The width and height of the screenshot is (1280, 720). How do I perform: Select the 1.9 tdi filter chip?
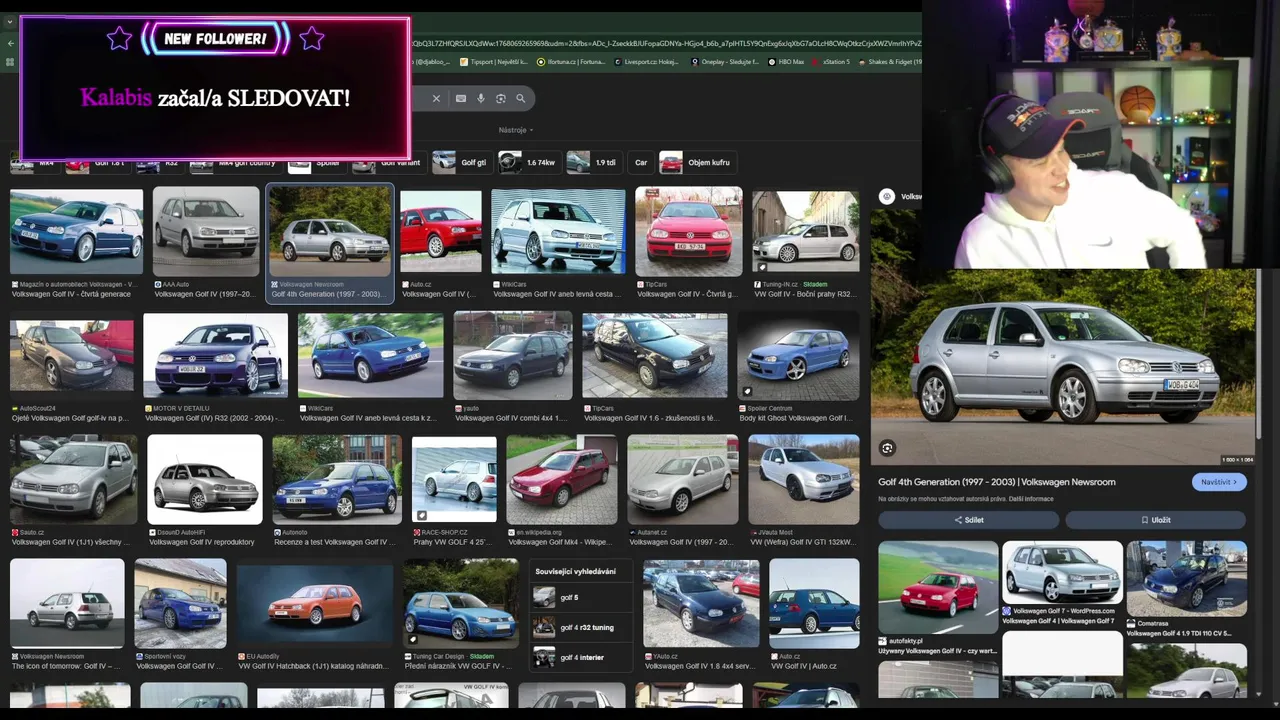[593, 162]
